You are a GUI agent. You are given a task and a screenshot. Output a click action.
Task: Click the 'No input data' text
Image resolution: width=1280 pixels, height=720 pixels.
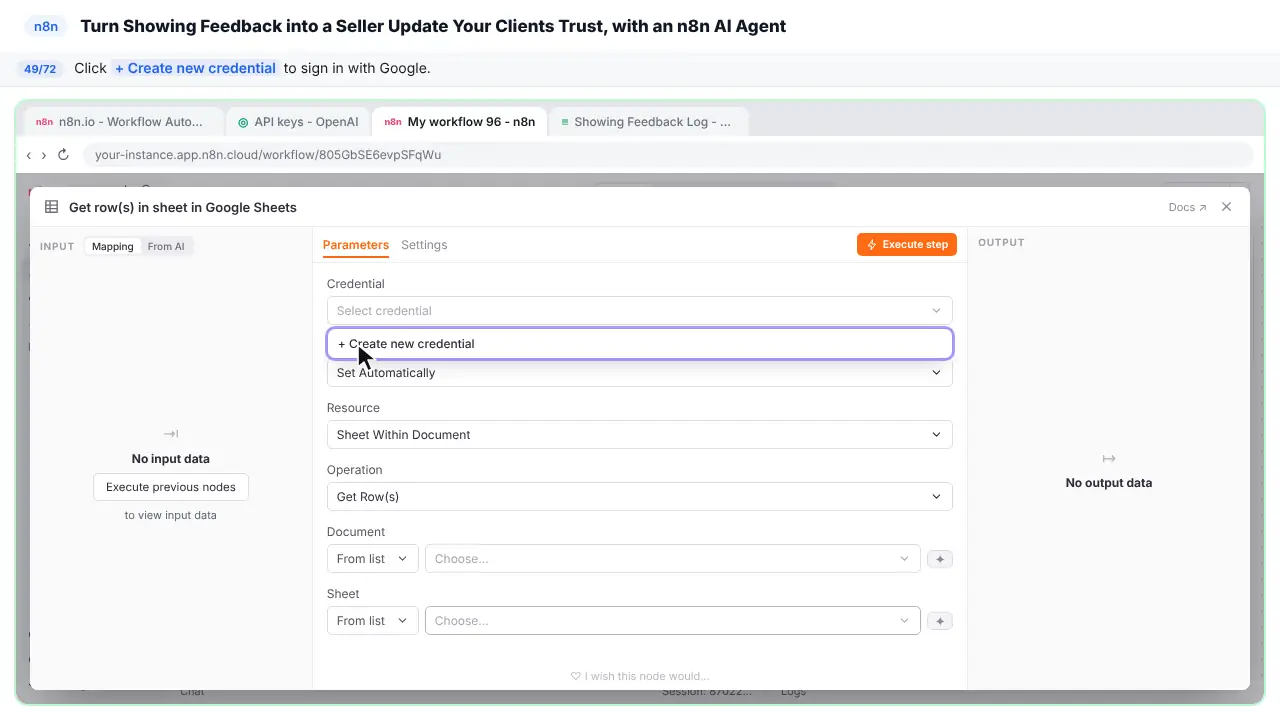pos(171,459)
